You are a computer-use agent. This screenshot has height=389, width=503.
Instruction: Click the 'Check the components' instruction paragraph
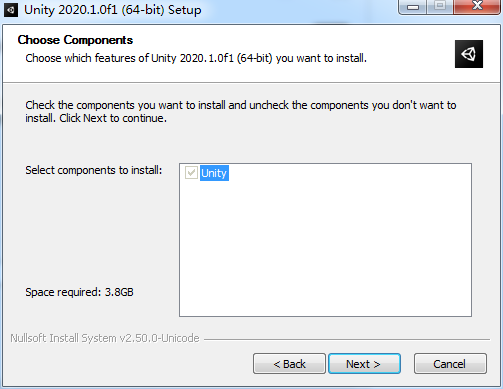point(241,111)
